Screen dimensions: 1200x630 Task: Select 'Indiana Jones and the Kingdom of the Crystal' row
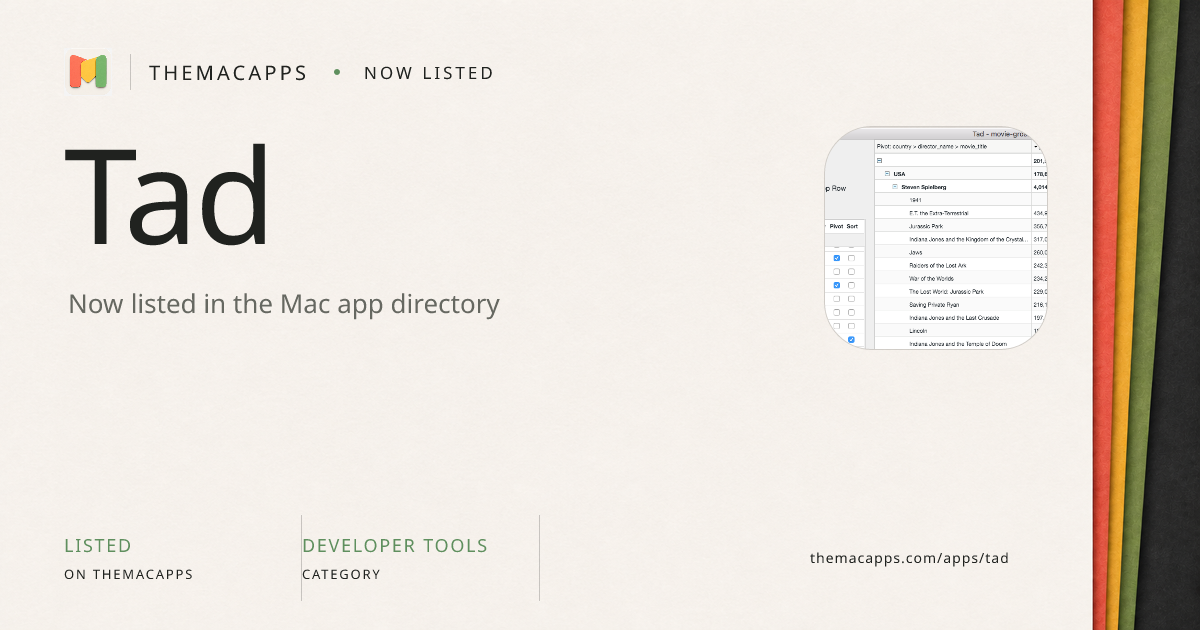(x=967, y=239)
